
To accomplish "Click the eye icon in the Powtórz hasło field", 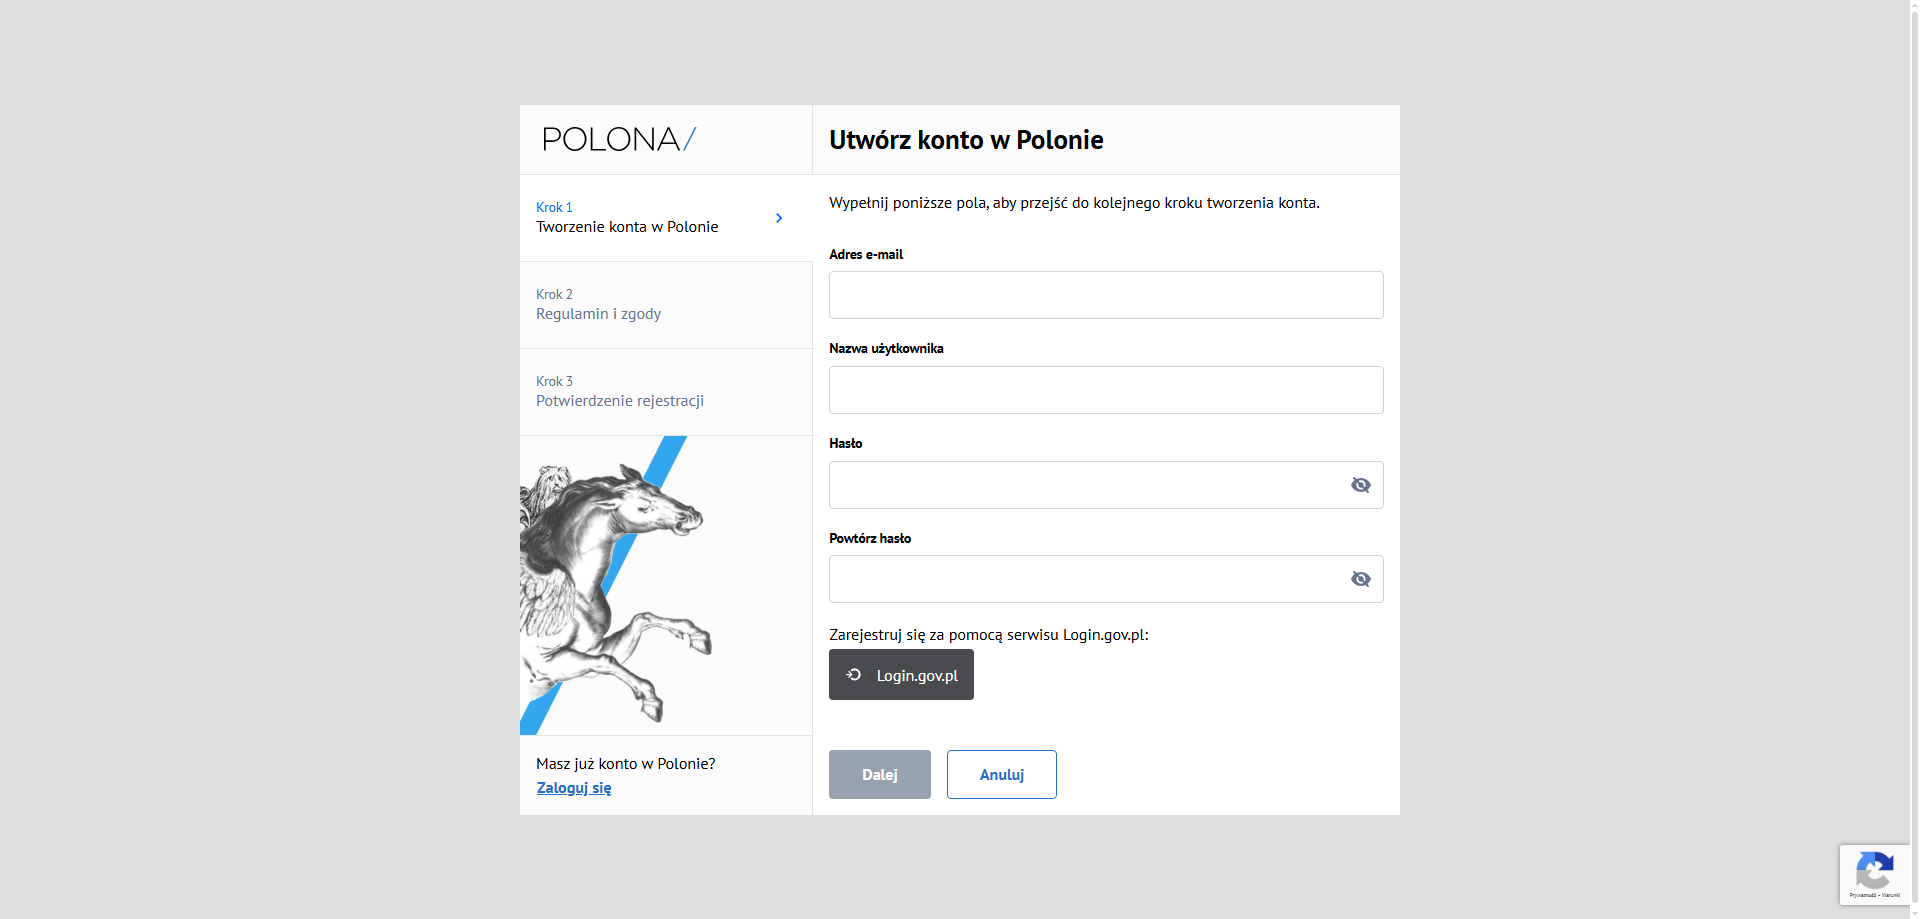I will pos(1360,578).
